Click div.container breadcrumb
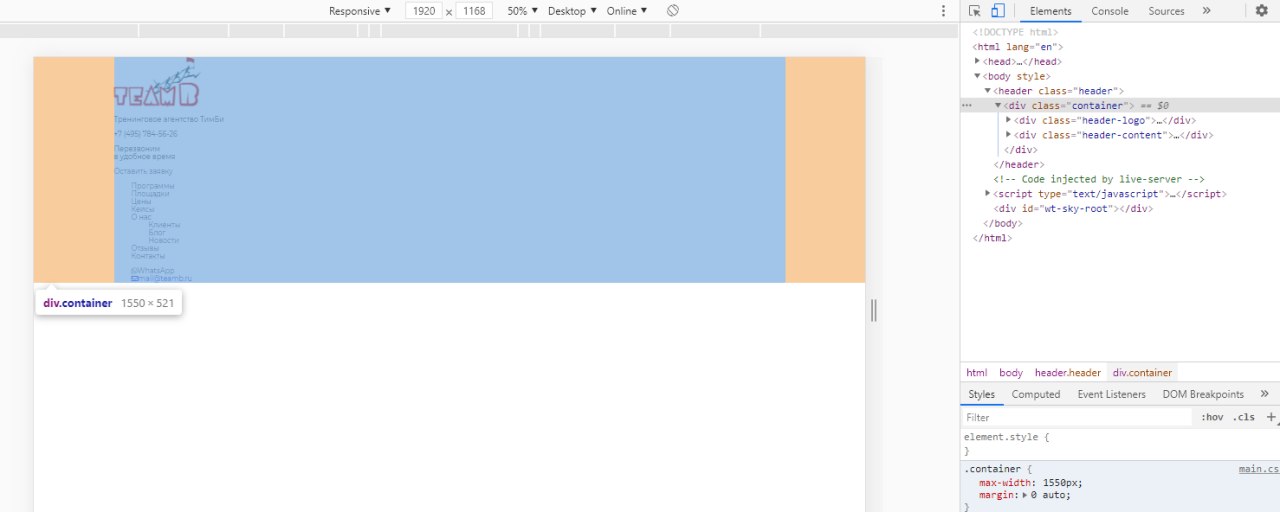 point(1142,372)
